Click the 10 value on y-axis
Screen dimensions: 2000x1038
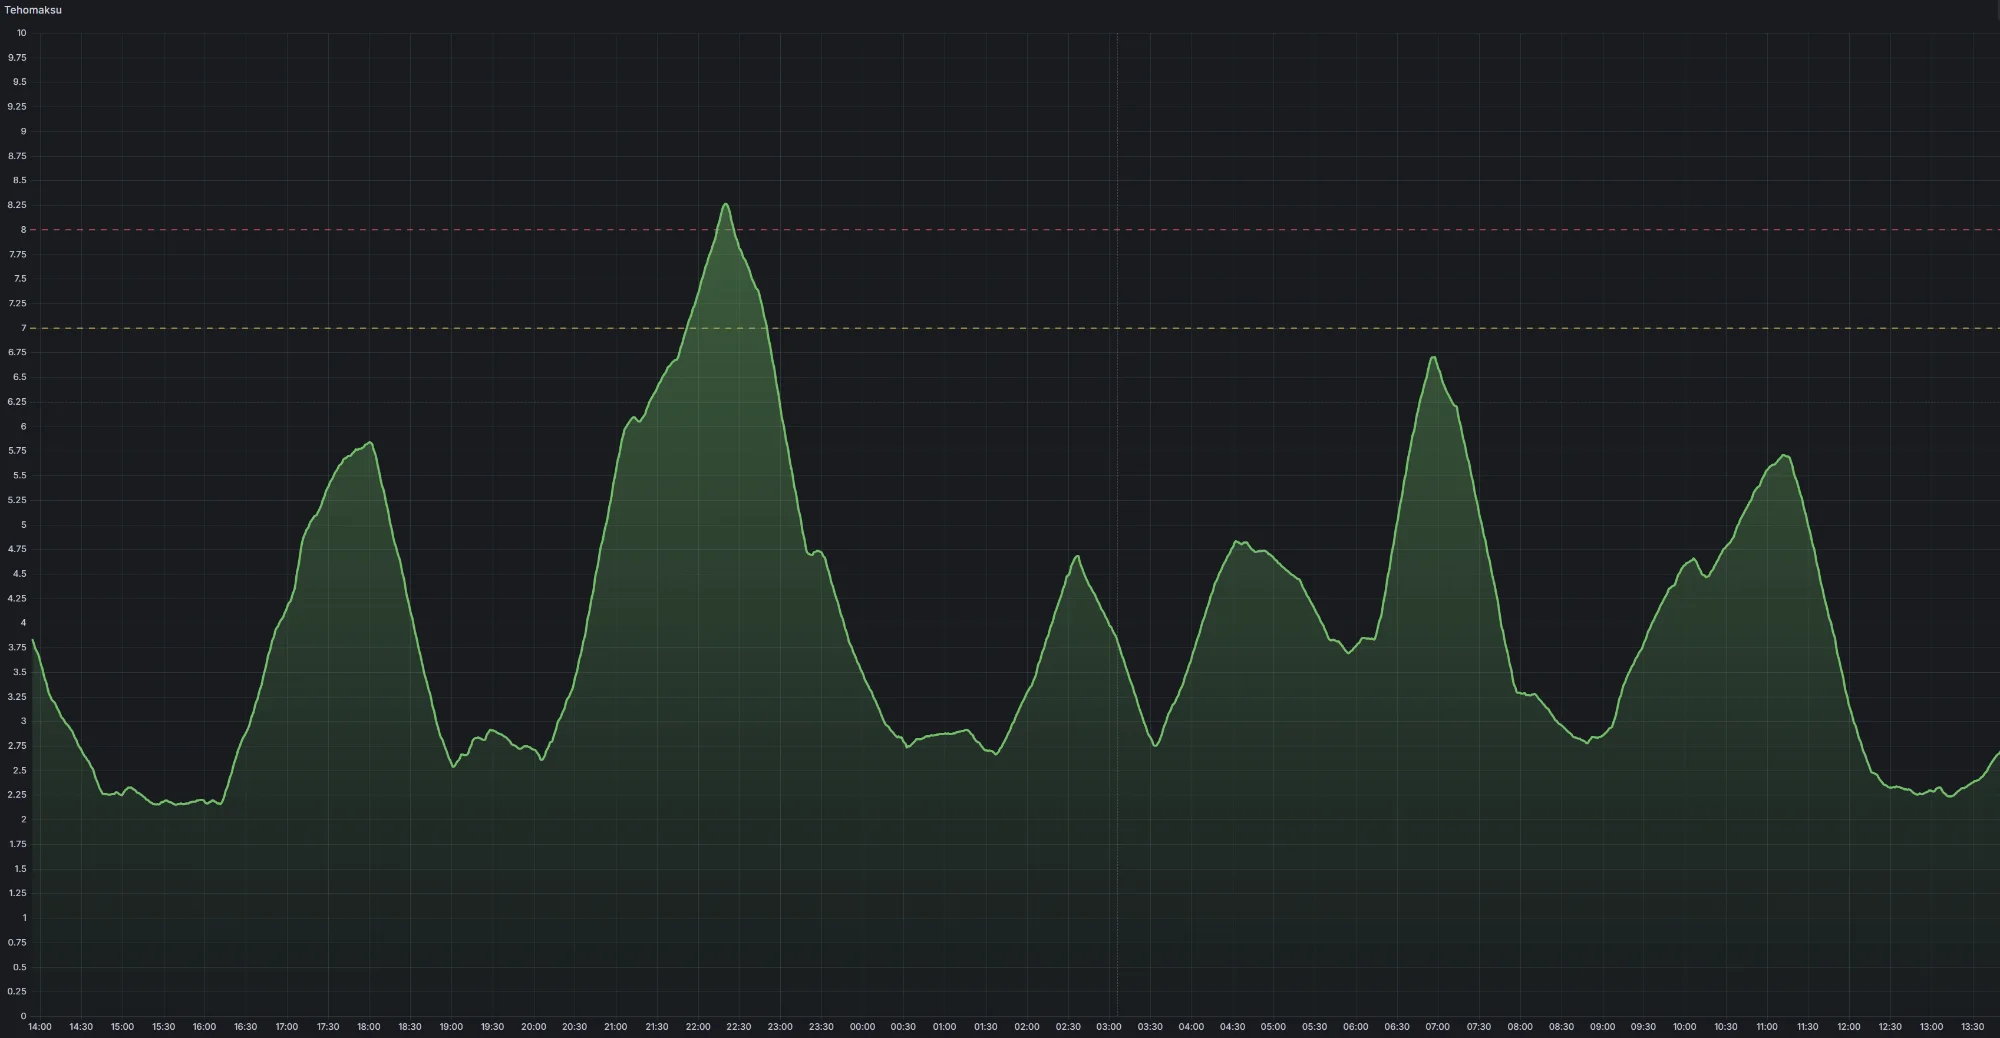tap(21, 33)
